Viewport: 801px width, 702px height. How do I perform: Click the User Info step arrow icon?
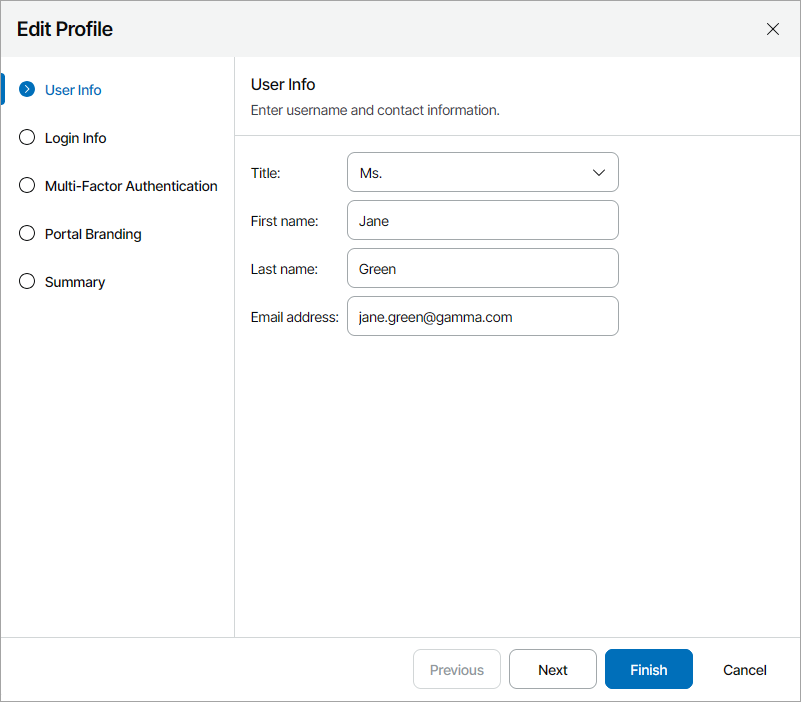click(27, 90)
